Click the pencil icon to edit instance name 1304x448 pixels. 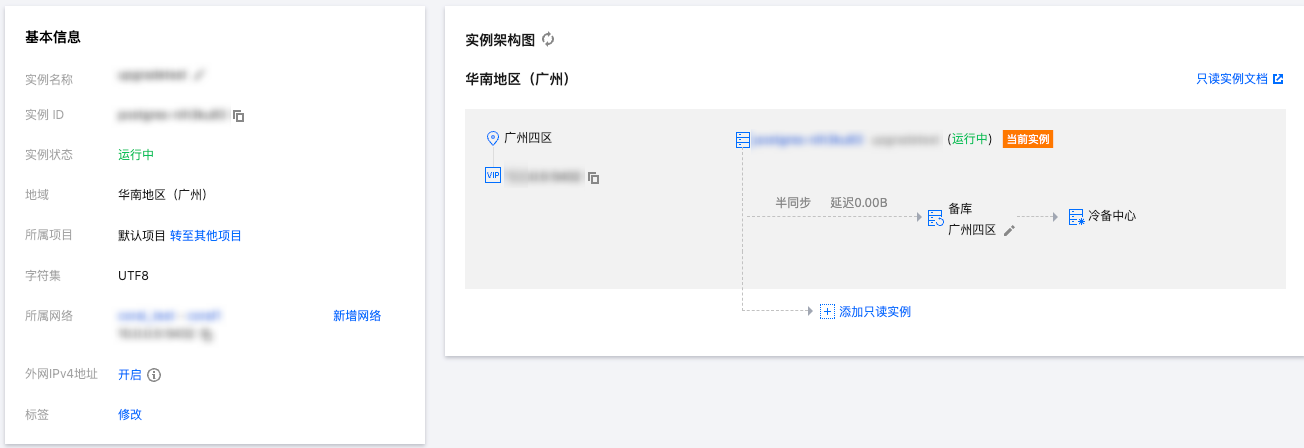pos(199,75)
